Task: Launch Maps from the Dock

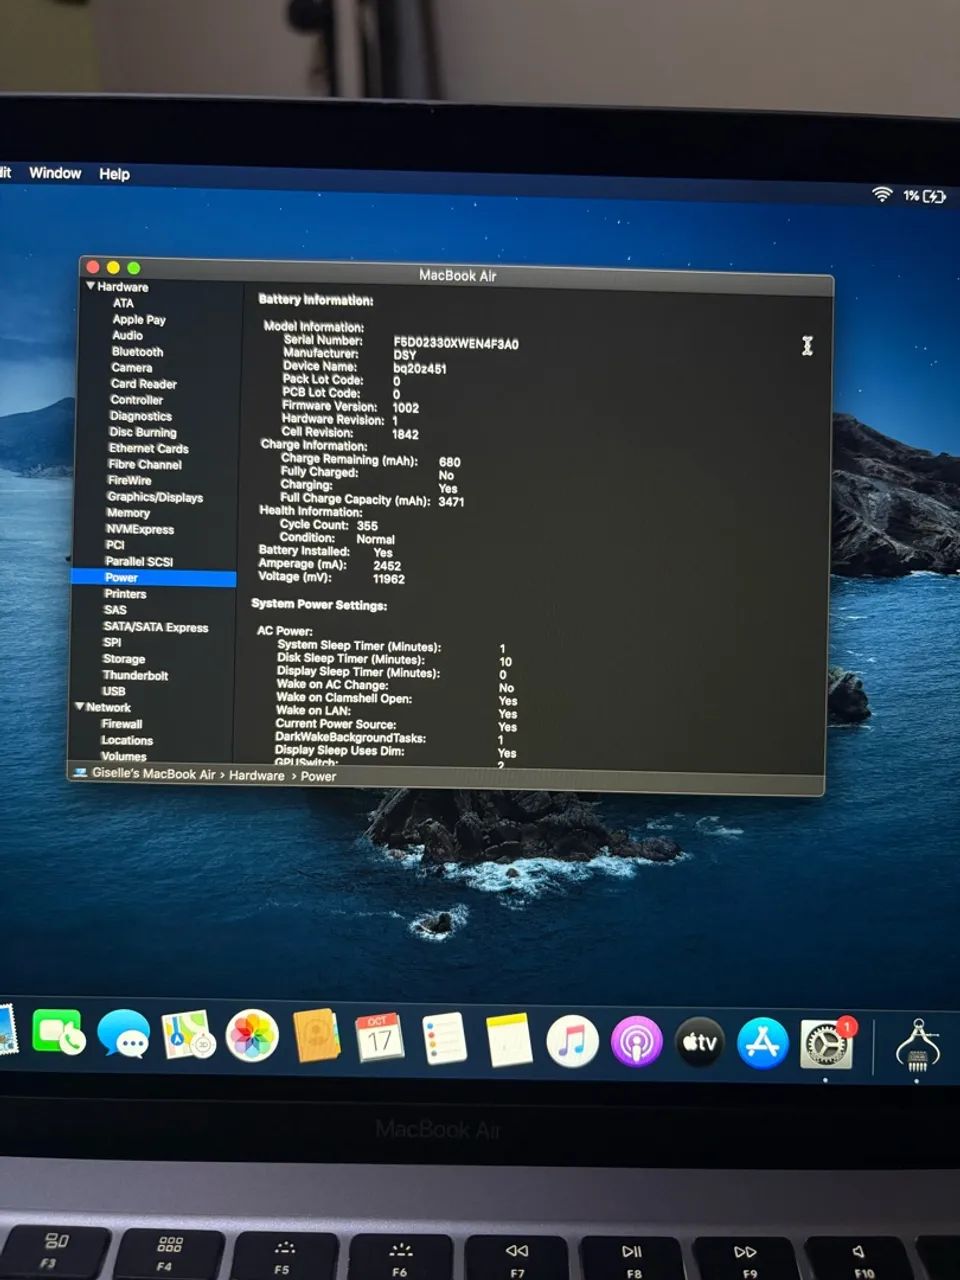Action: pos(188,1035)
